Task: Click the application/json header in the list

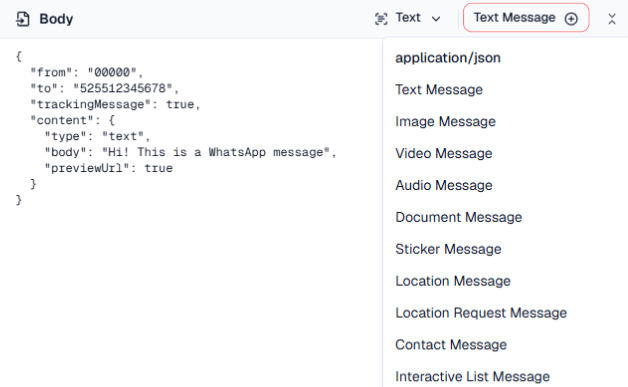Action: pos(448,58)
